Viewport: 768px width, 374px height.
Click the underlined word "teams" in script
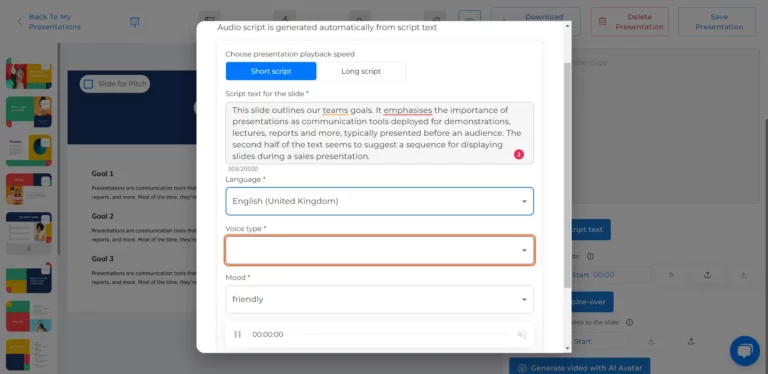[x=335, y=110]
